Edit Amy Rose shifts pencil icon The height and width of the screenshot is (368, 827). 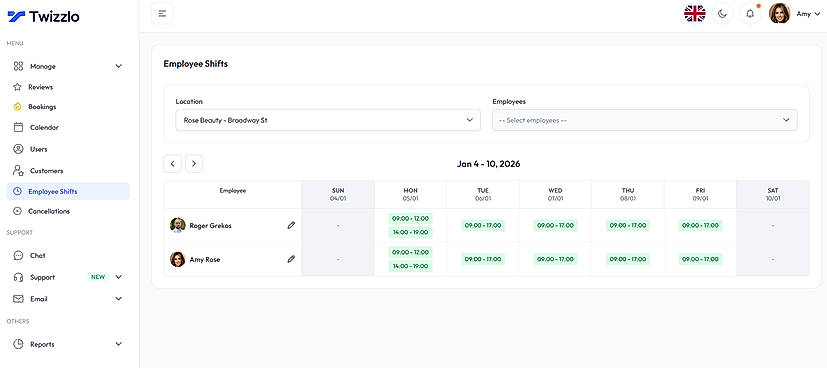291,259
